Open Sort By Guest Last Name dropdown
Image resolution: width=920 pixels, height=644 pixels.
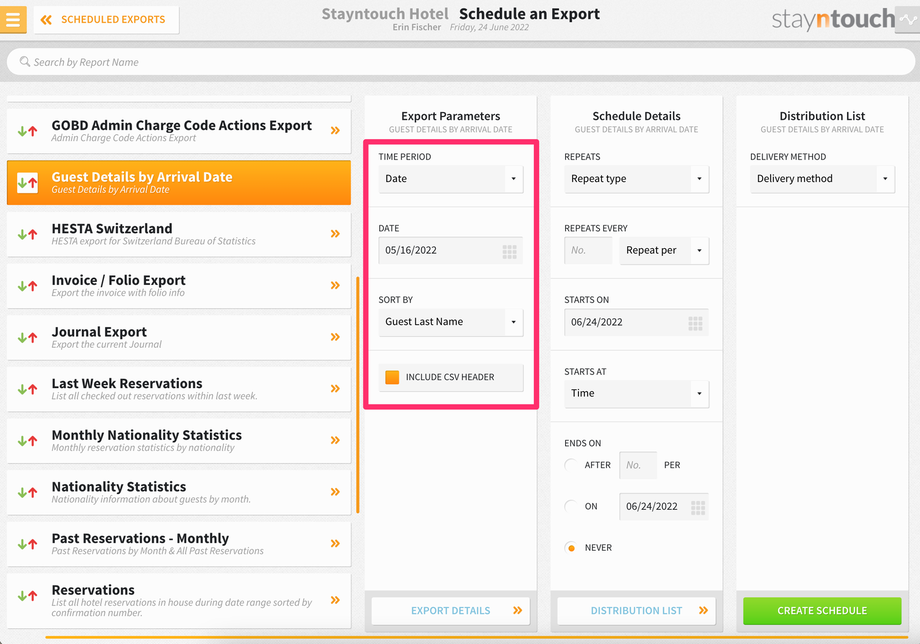pos(451,322)
